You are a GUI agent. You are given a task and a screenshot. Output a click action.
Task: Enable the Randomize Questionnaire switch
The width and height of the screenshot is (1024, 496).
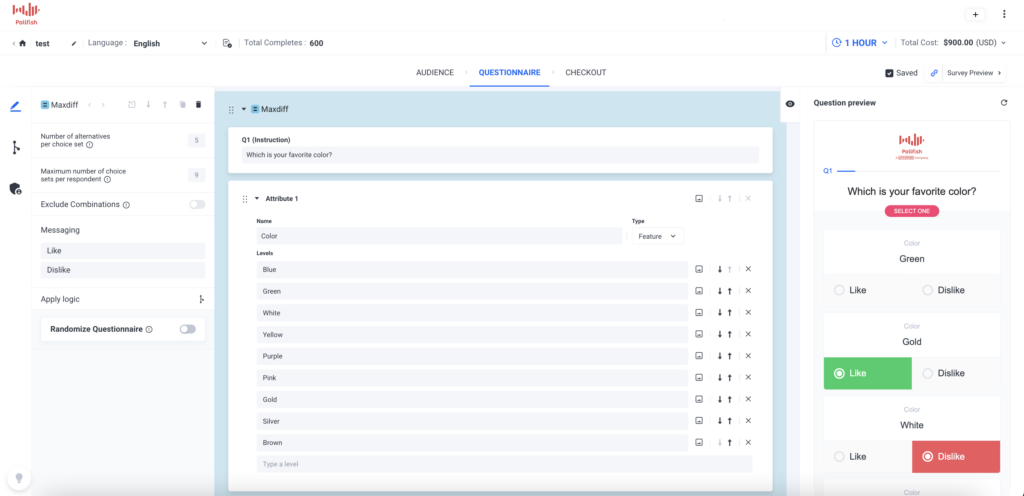click(x=187, y=329)
